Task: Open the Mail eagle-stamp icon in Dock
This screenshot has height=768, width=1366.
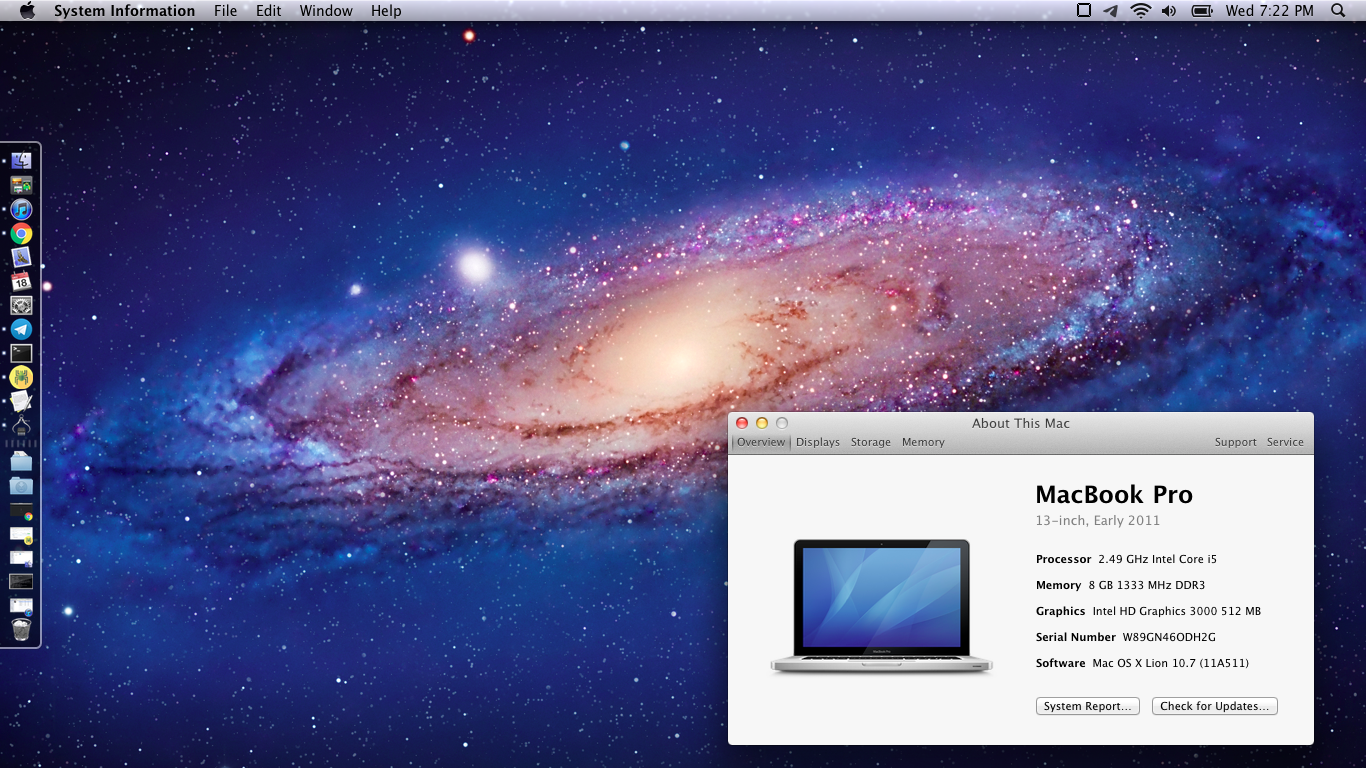Action: coord(21,258)
